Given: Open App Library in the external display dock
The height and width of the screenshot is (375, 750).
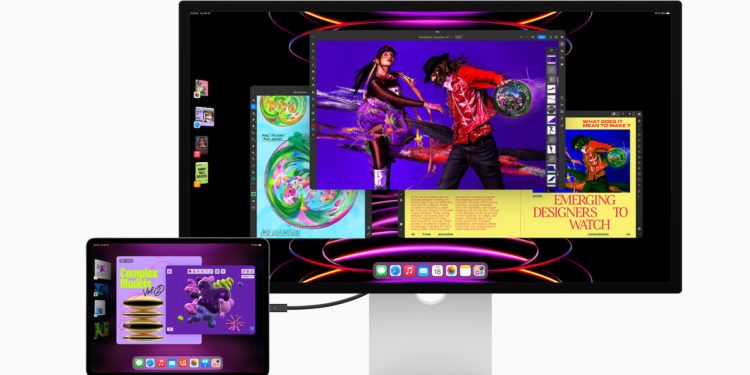Looking at the screenshot, I should tap(479, 271).
